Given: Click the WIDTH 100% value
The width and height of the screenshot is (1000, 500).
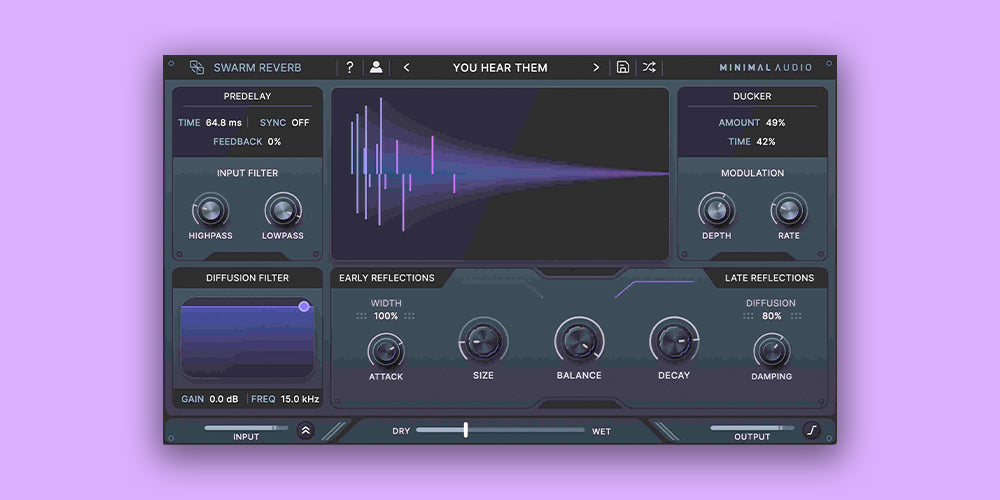Looking at the screenshot, I should [x=386, y=316].
